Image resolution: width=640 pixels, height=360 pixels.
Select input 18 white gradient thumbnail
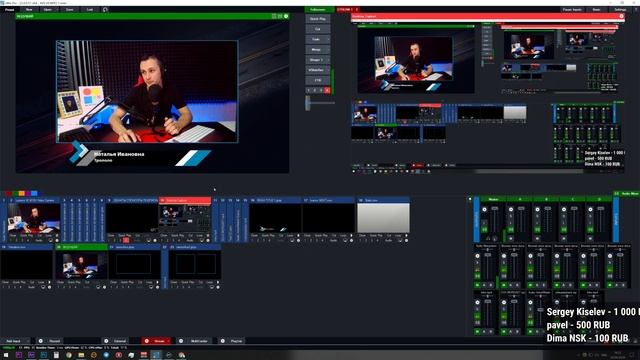(383, 218)
